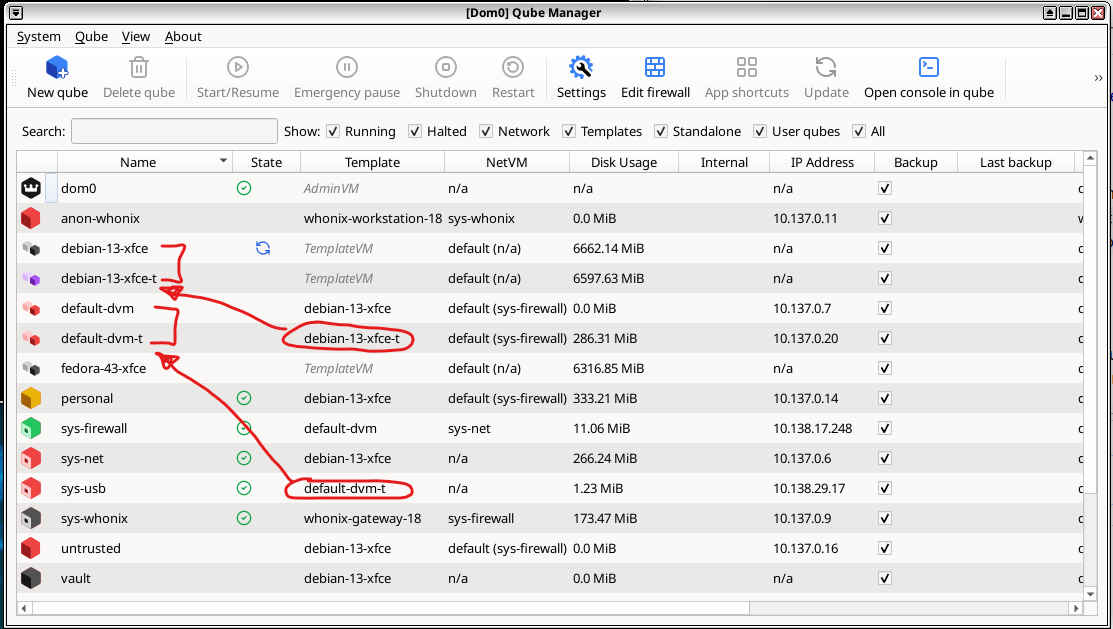Click the Emergency pause icon
This screenshot has height=629, width=1113.
[x=346, y=67]
